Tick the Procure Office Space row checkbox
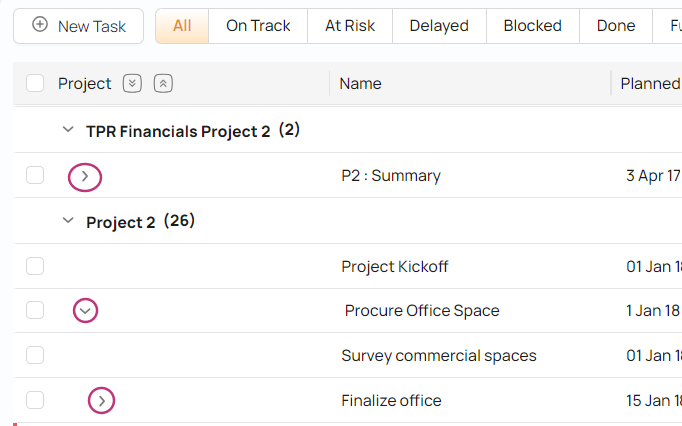Screen dimensions: 682x426 click(x=35, y=311)
